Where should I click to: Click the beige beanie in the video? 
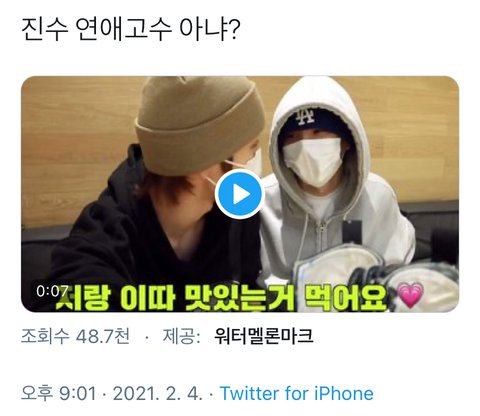coord(199,125)
